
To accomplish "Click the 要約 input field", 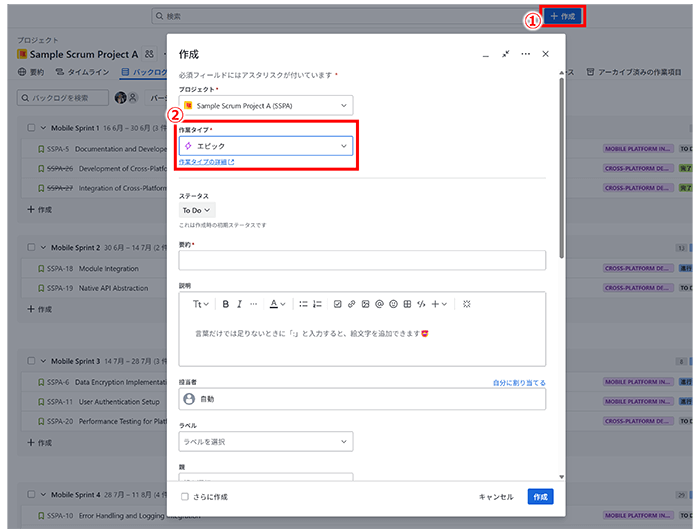I will tap(362, 260).
